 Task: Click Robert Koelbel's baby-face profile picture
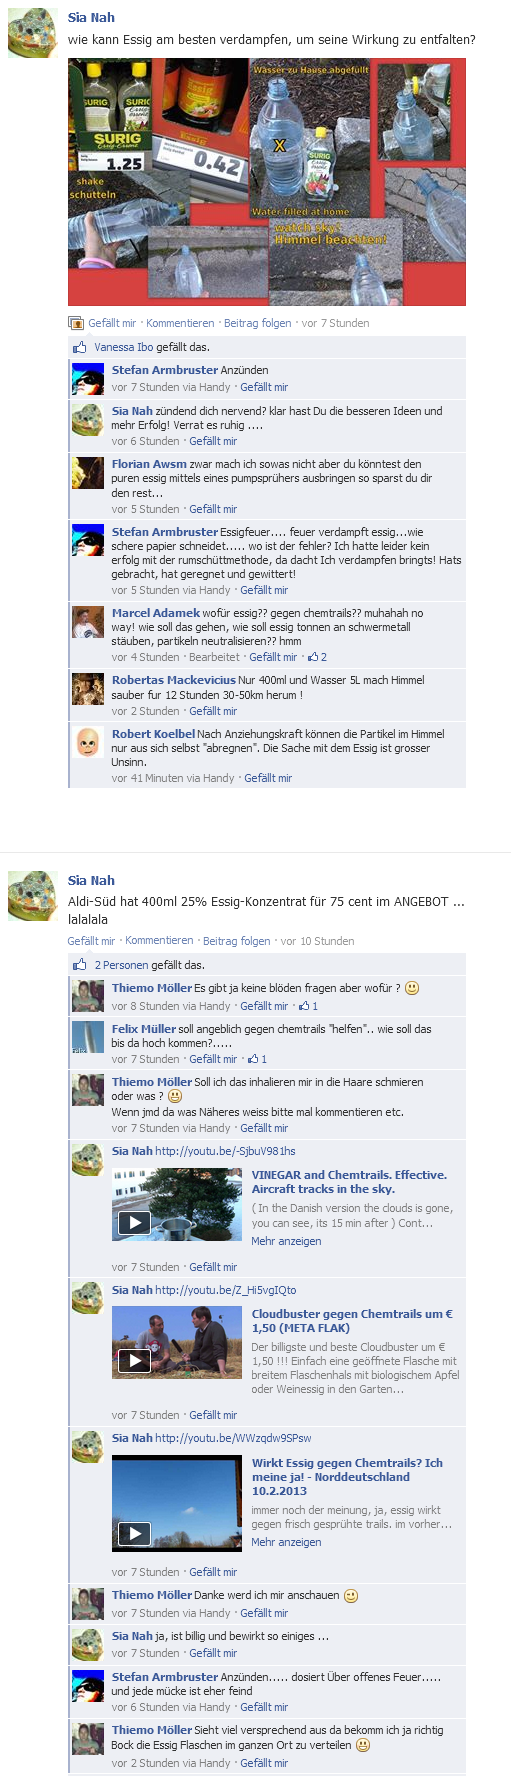(88, 742)
